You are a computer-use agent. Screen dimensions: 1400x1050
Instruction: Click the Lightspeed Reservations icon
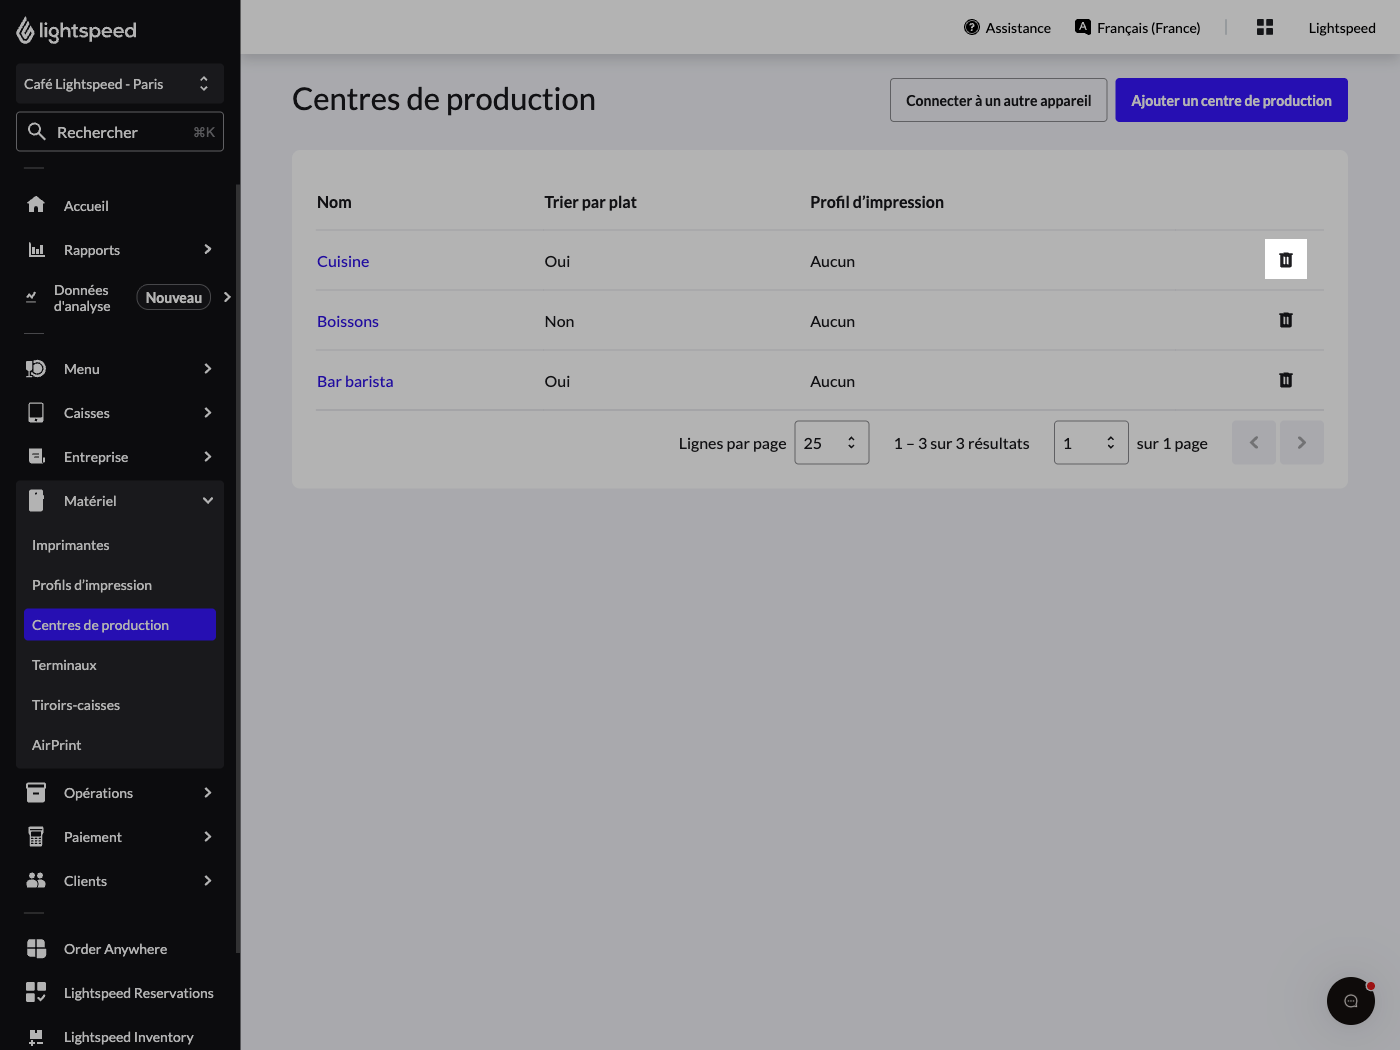coord(36,992)
